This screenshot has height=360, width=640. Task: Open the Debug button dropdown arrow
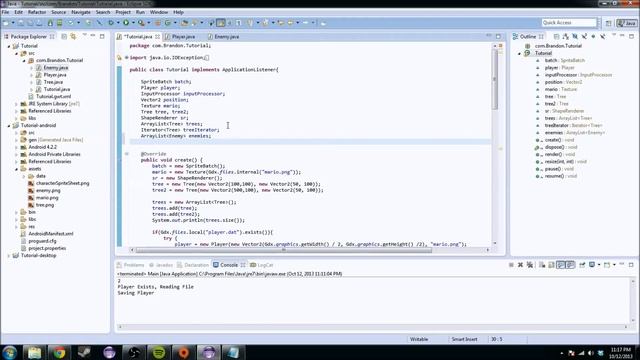pos(118,23)
